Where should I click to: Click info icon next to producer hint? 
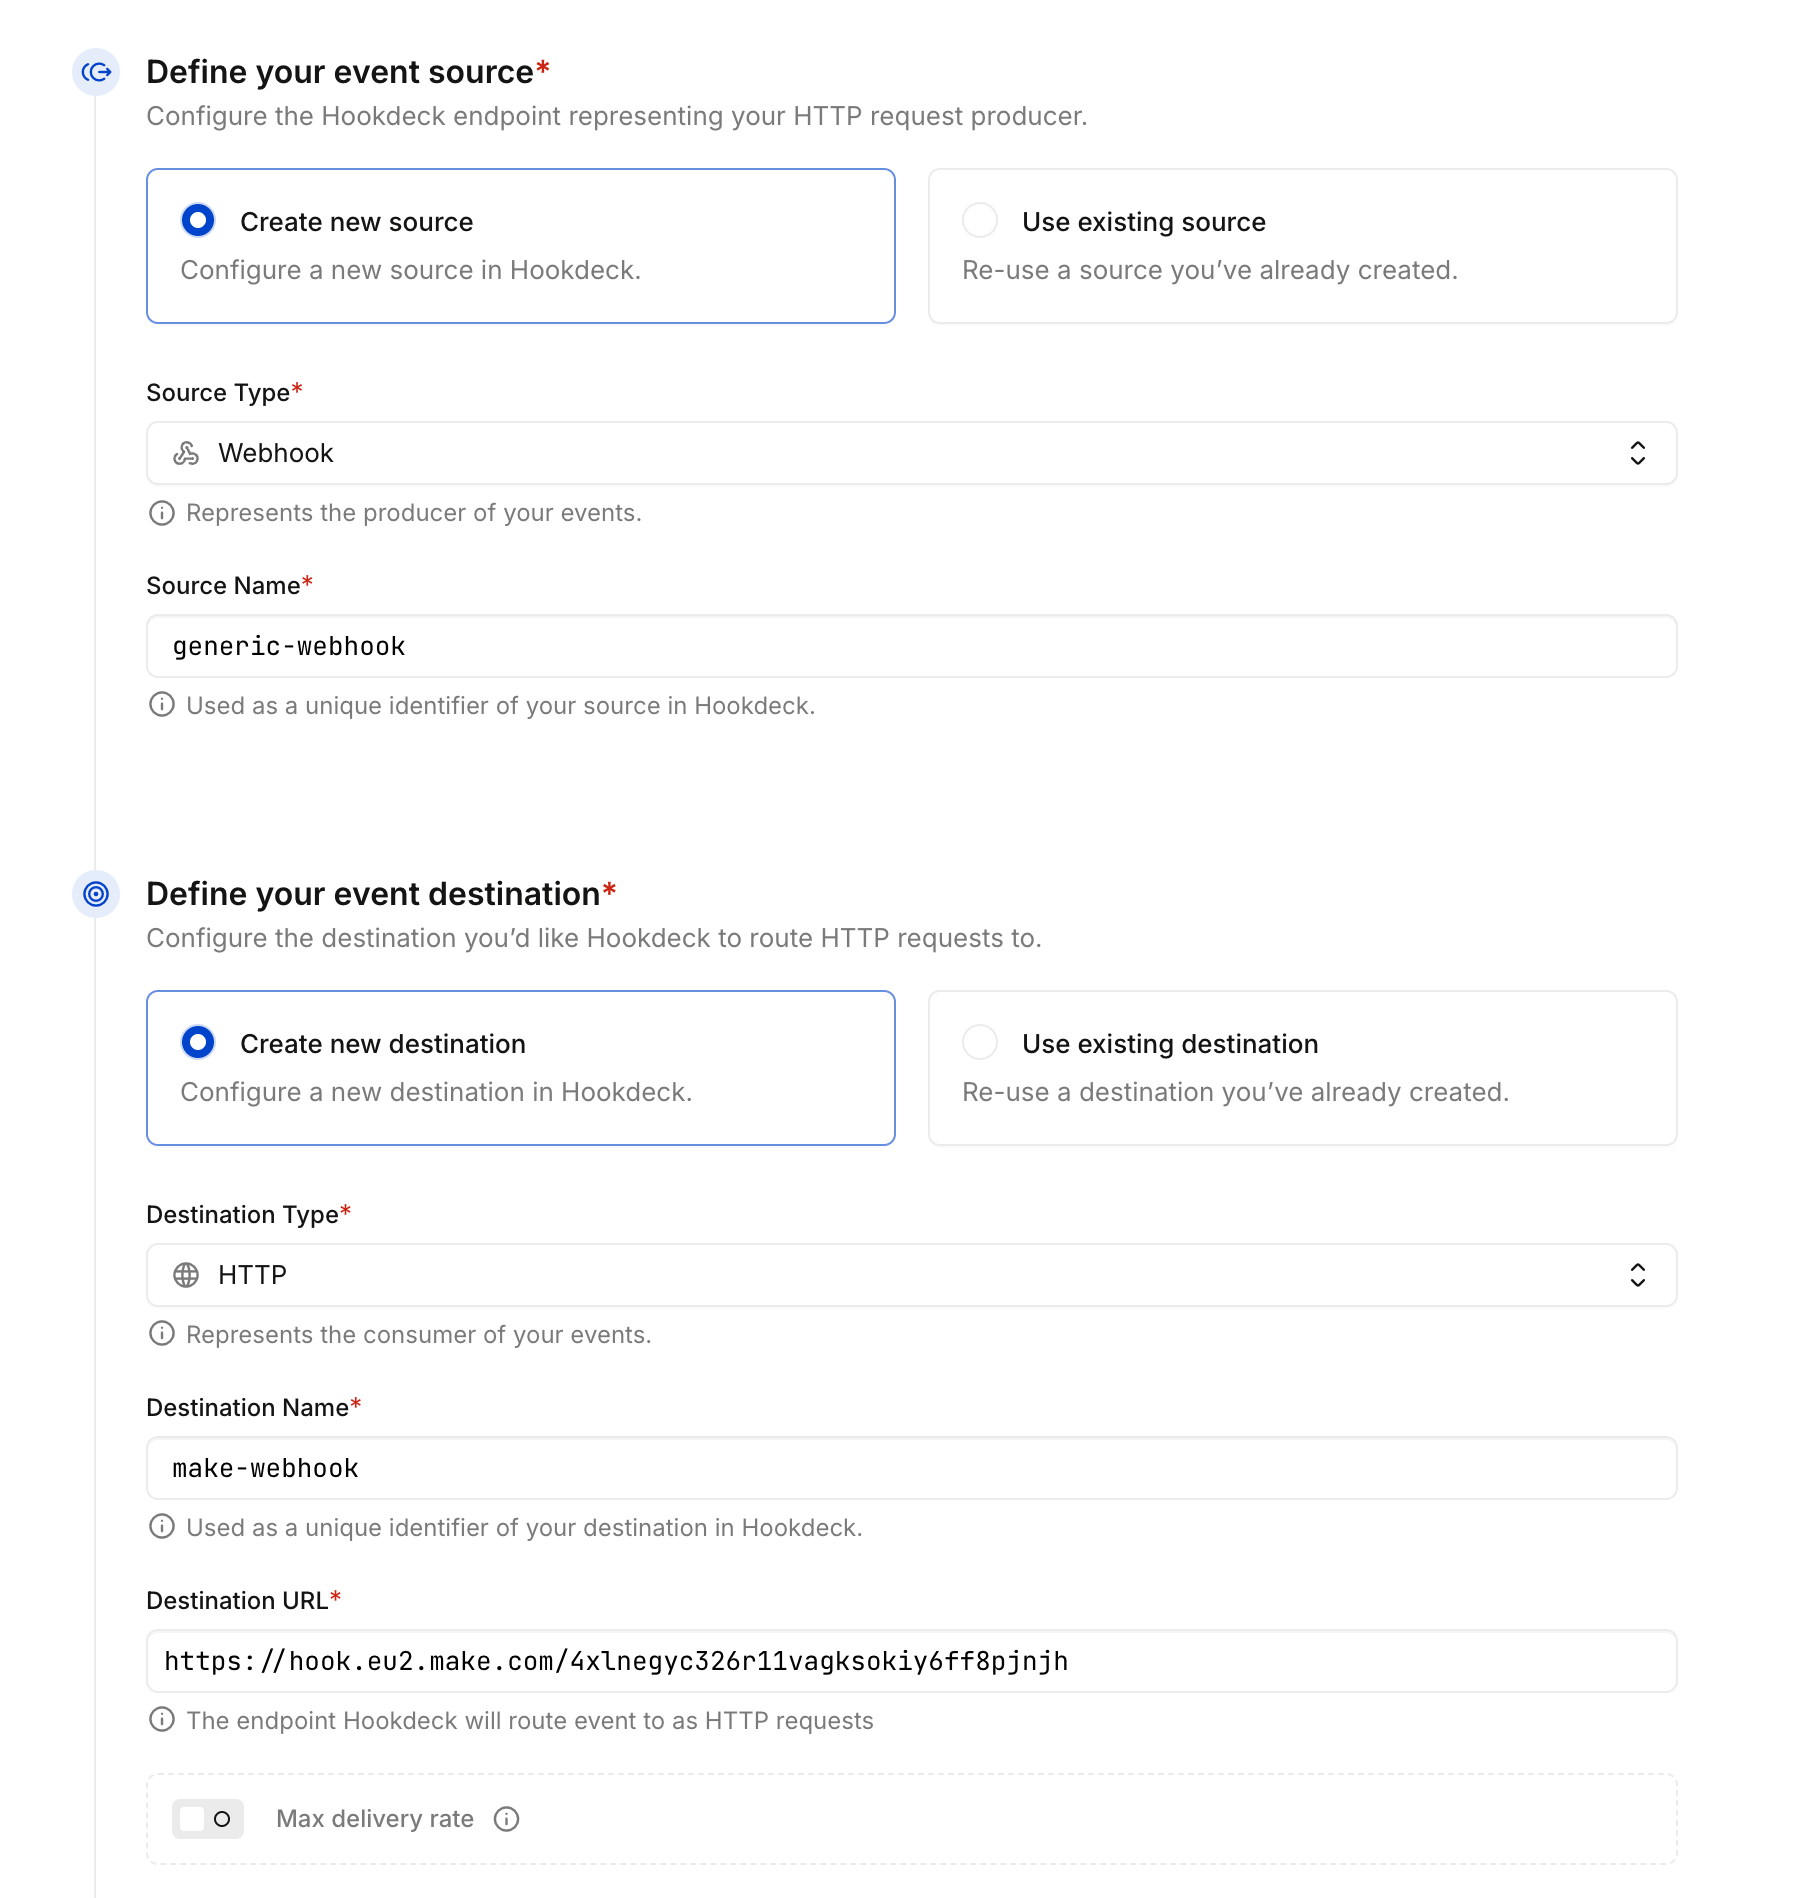tap(162, 513)
